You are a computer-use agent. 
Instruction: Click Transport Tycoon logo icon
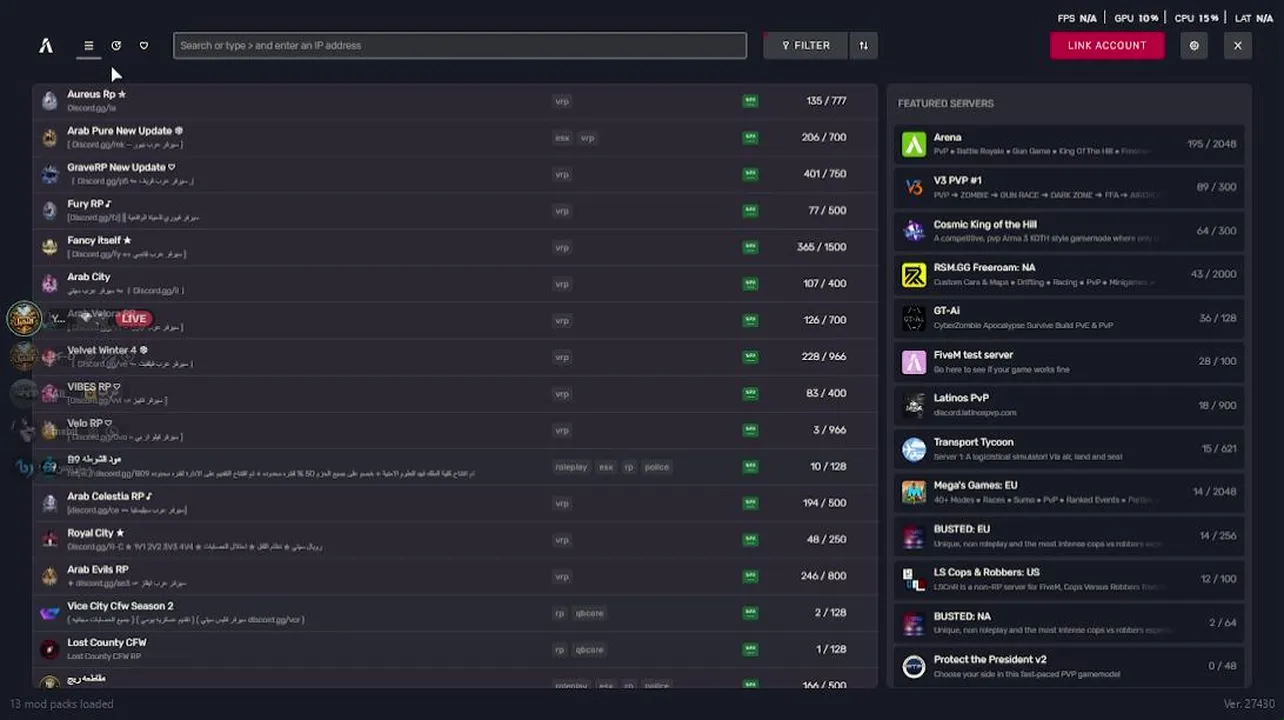tap(914, 449)
